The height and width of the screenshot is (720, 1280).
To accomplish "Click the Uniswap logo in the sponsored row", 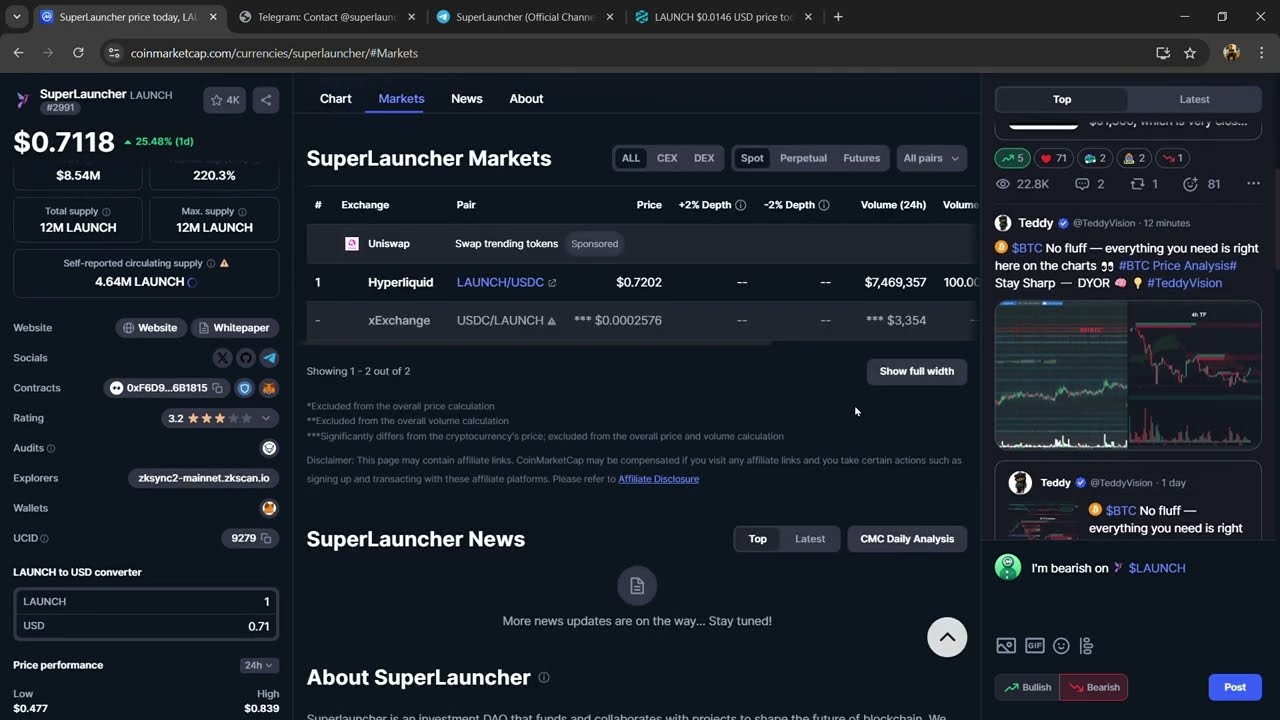I will (352, 244).
